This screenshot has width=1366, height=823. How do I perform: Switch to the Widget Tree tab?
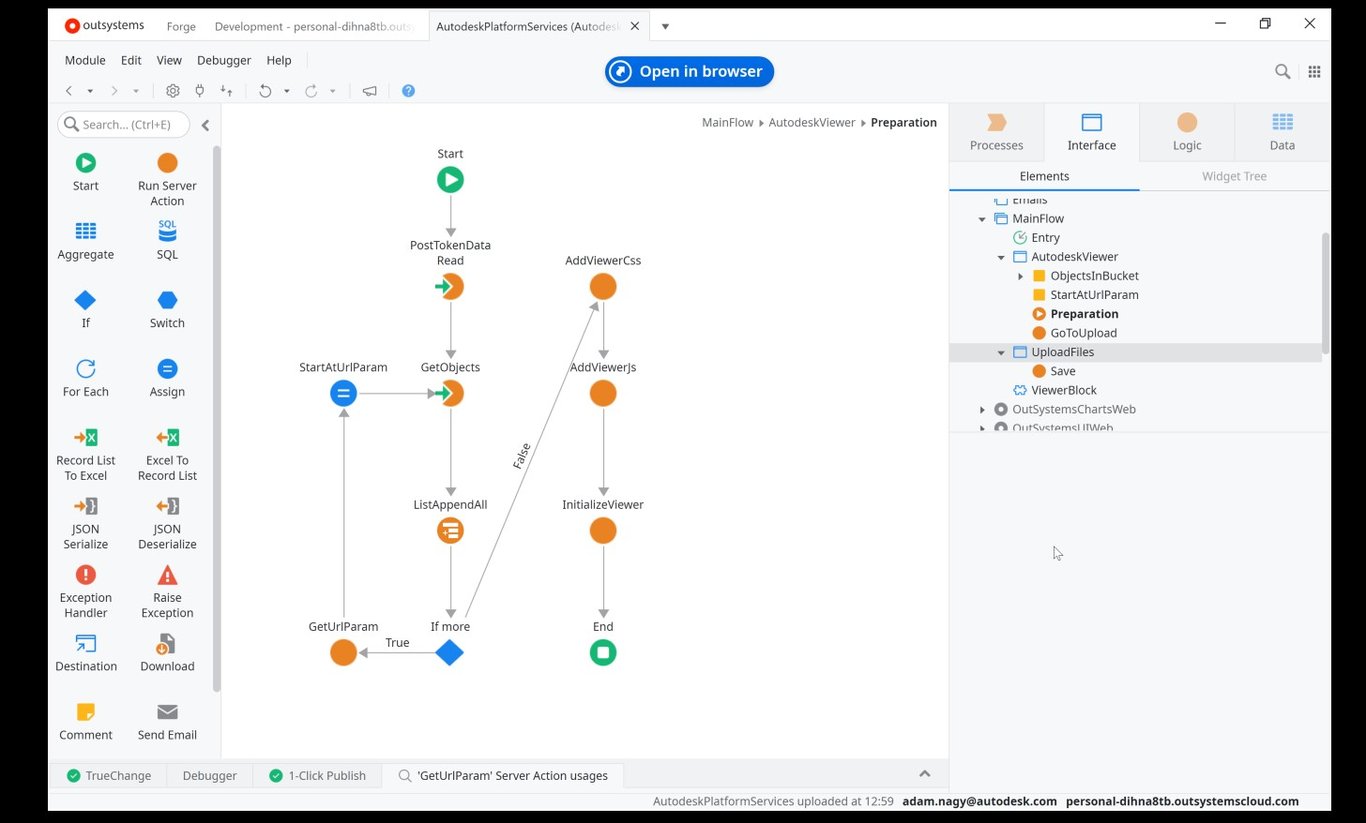[1233, 176]
